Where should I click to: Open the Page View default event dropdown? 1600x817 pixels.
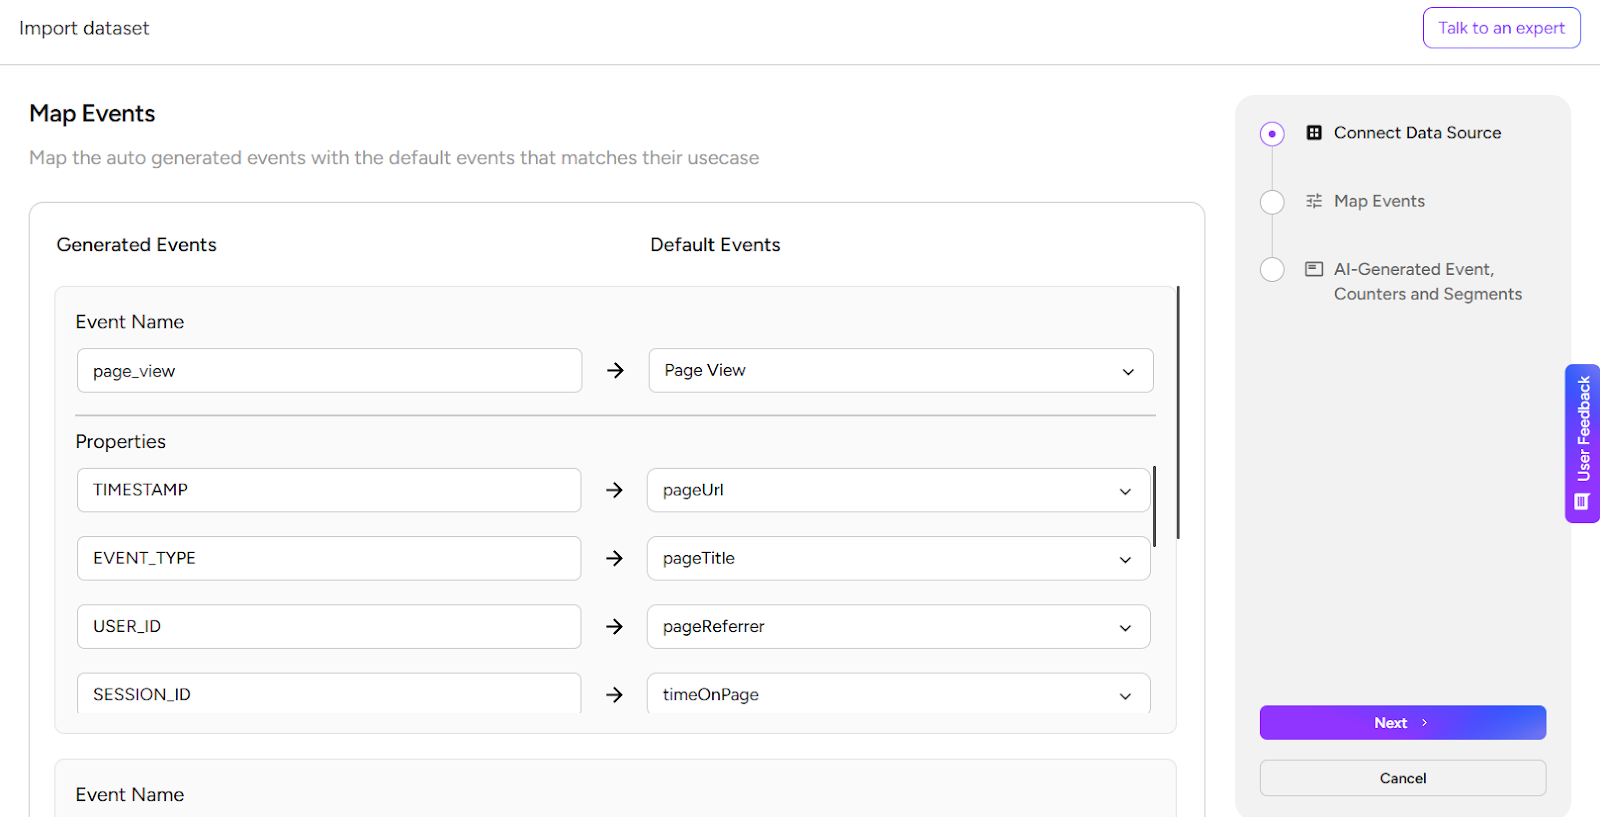click(x=900, y=370)
